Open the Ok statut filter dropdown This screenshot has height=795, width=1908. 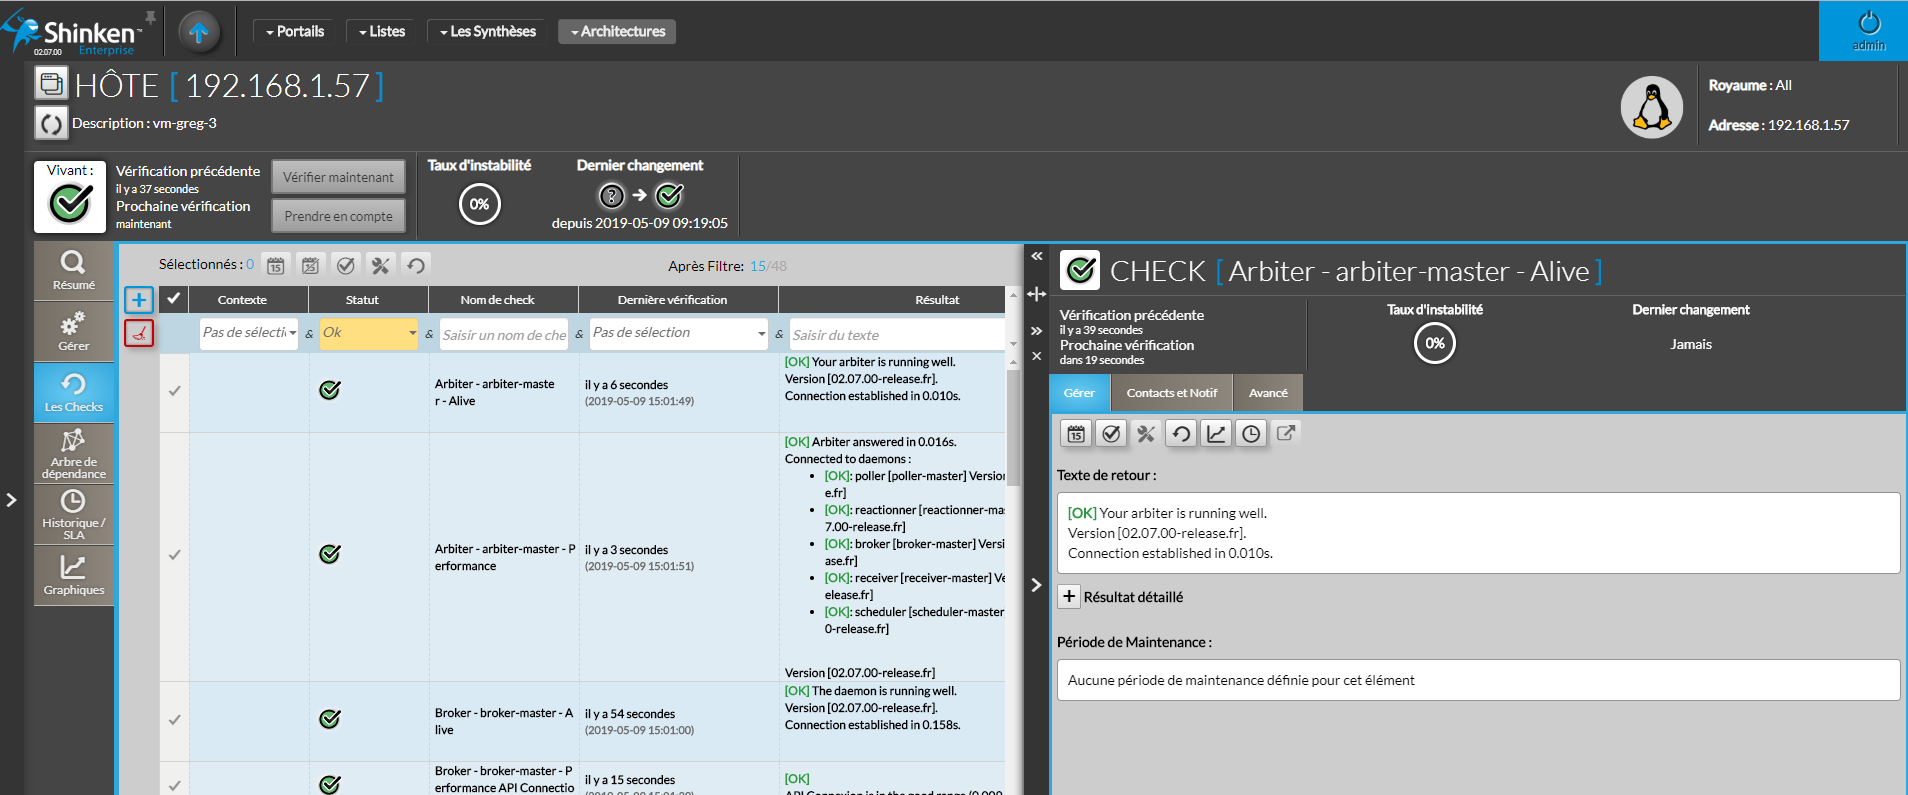pyautogui.click(x=368, y=333)
